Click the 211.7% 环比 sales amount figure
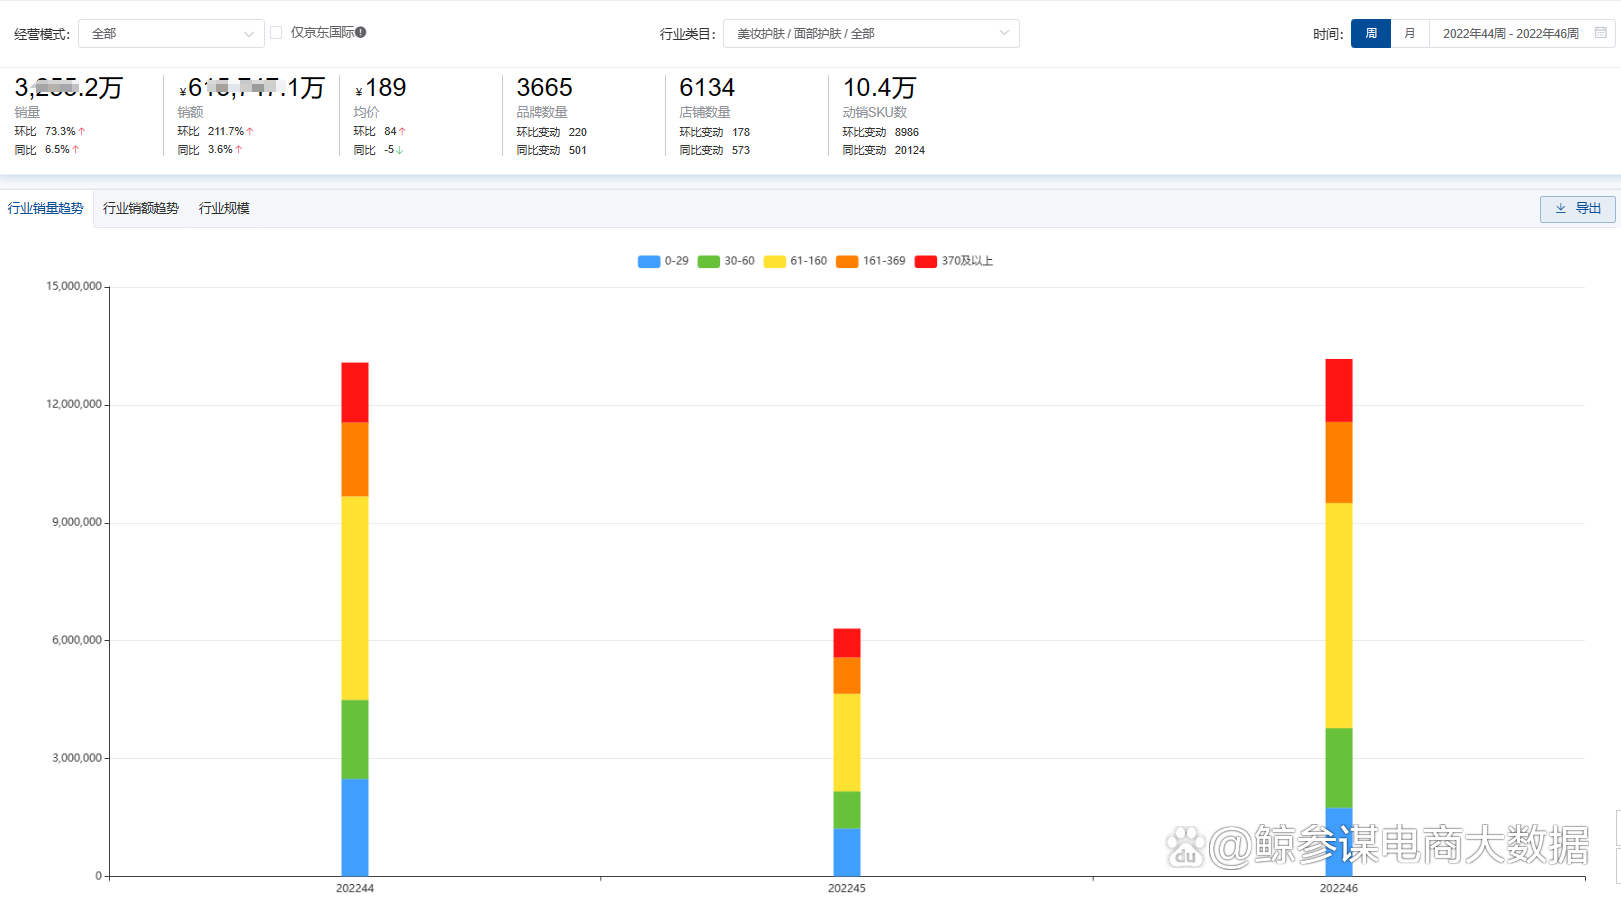 pos(226,131)
